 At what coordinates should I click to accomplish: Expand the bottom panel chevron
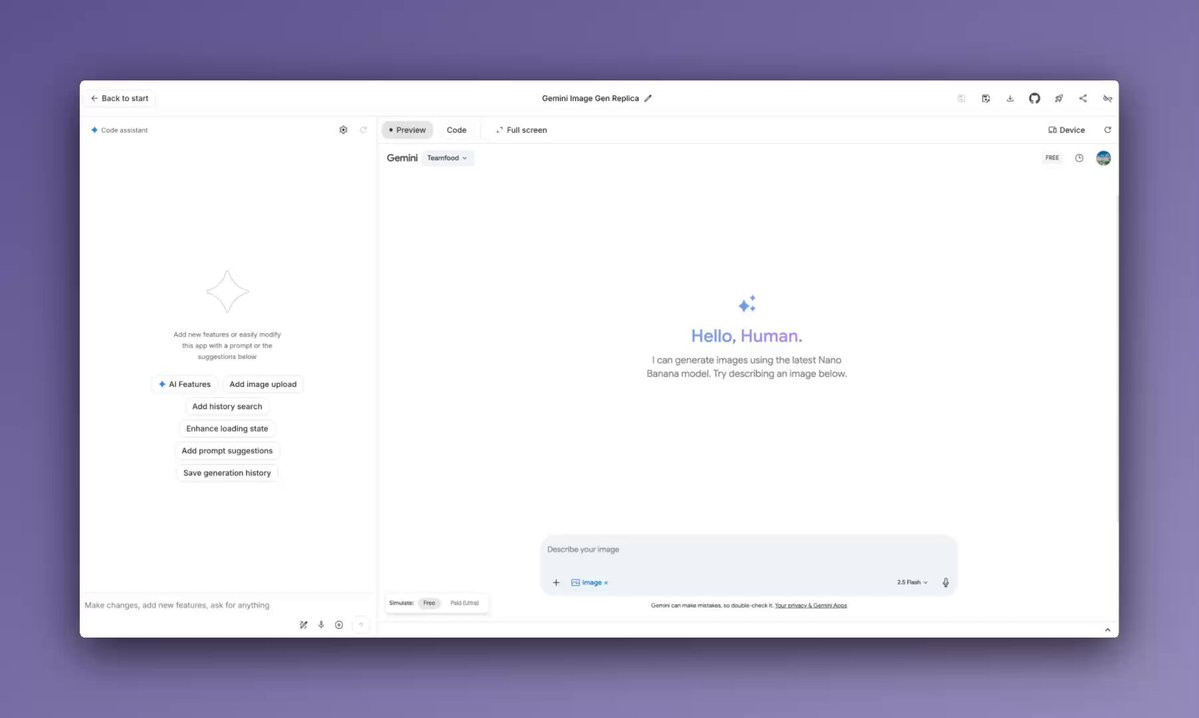pos(1107,630)
